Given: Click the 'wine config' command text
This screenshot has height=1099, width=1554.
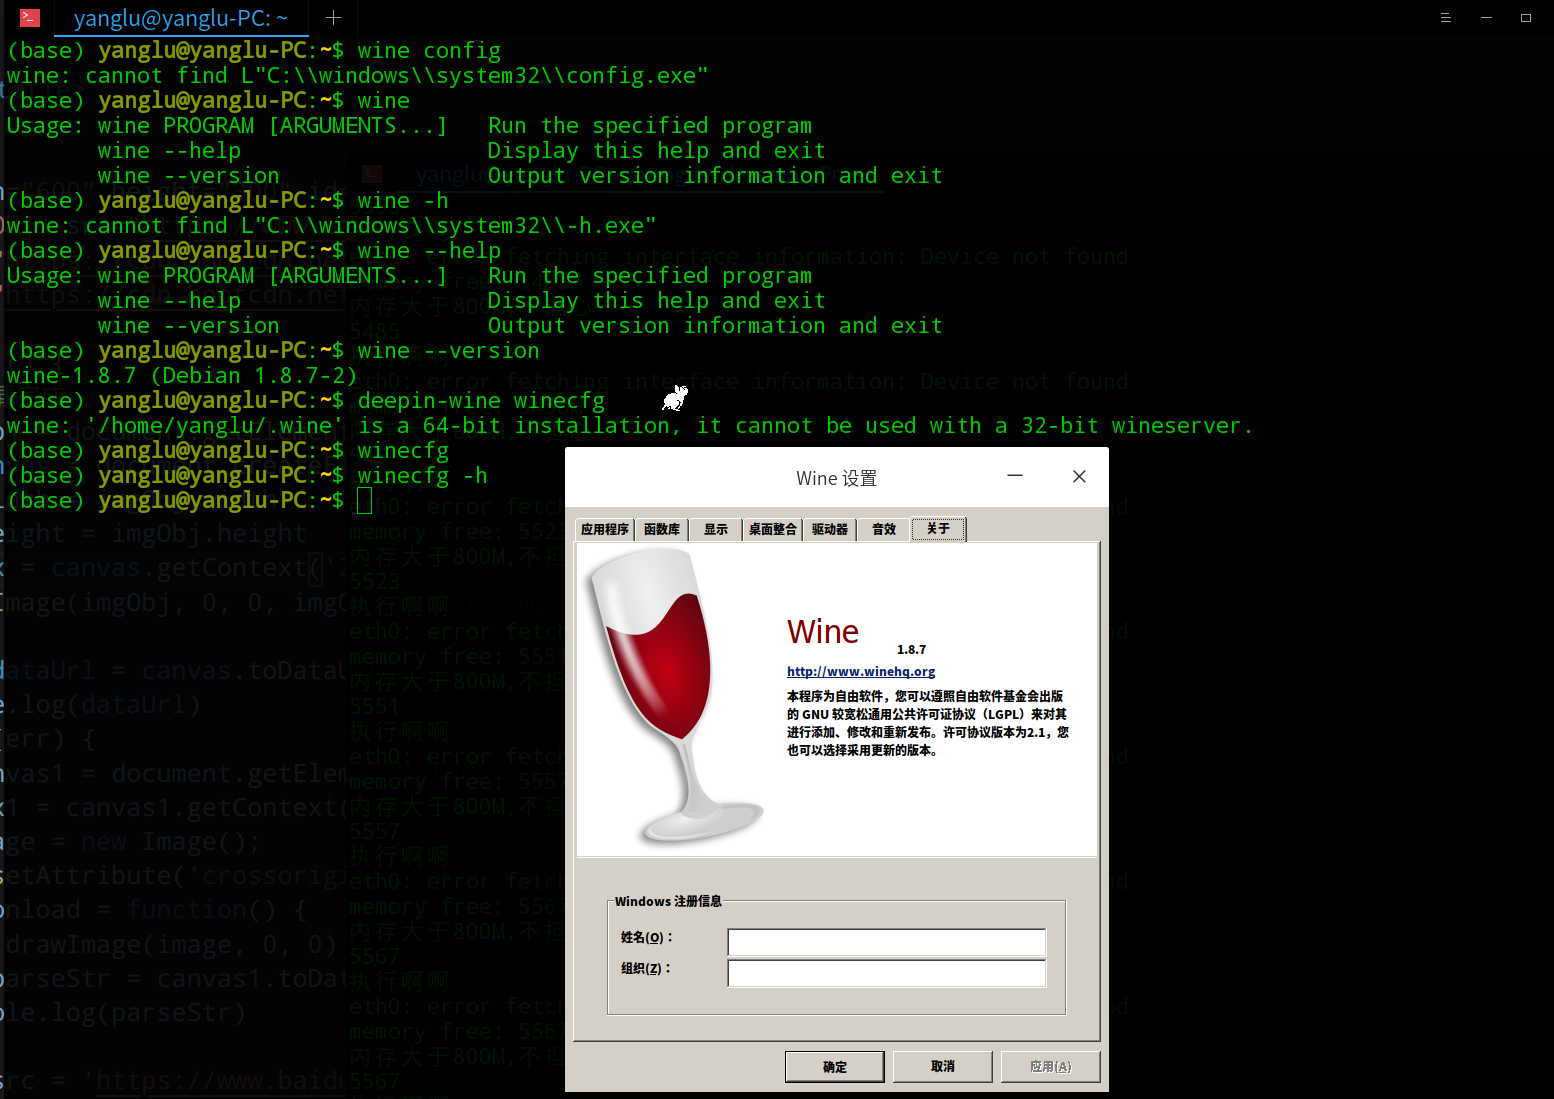Looking at the screenshot, I should click(x=429, y=51).
